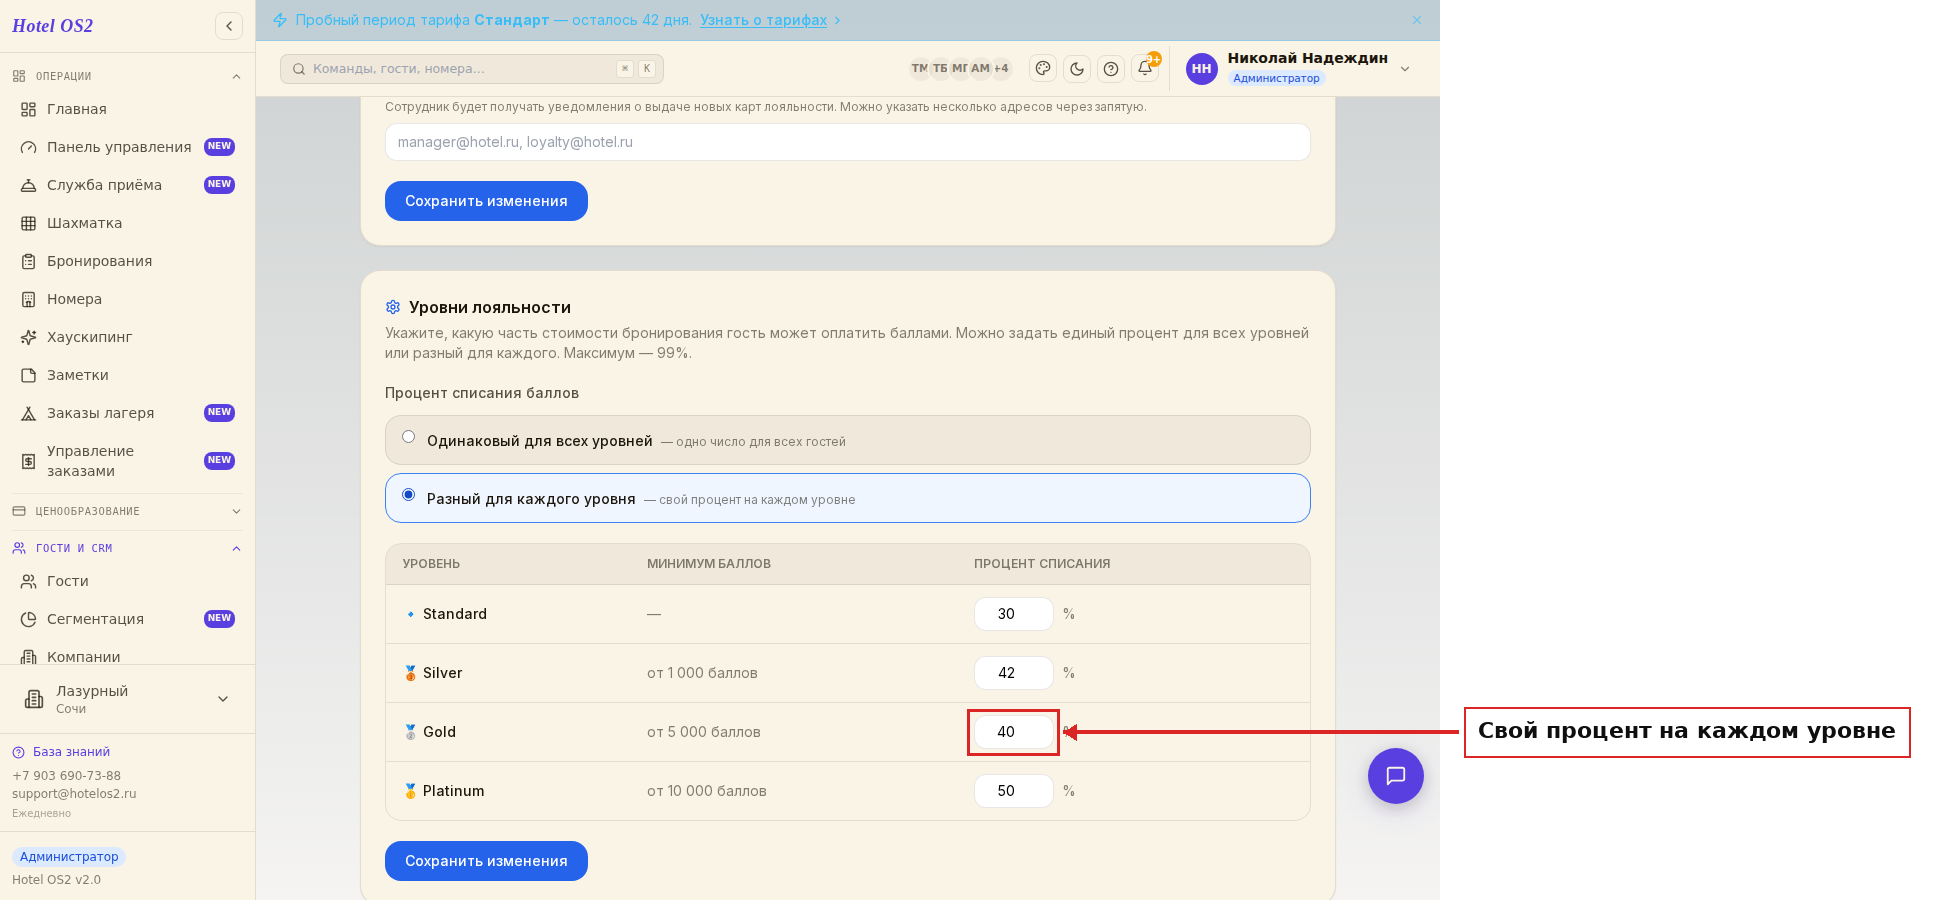The width and height of the screenshot is (1934, 900).
Task: Focus the command search field
Action: 472,69
